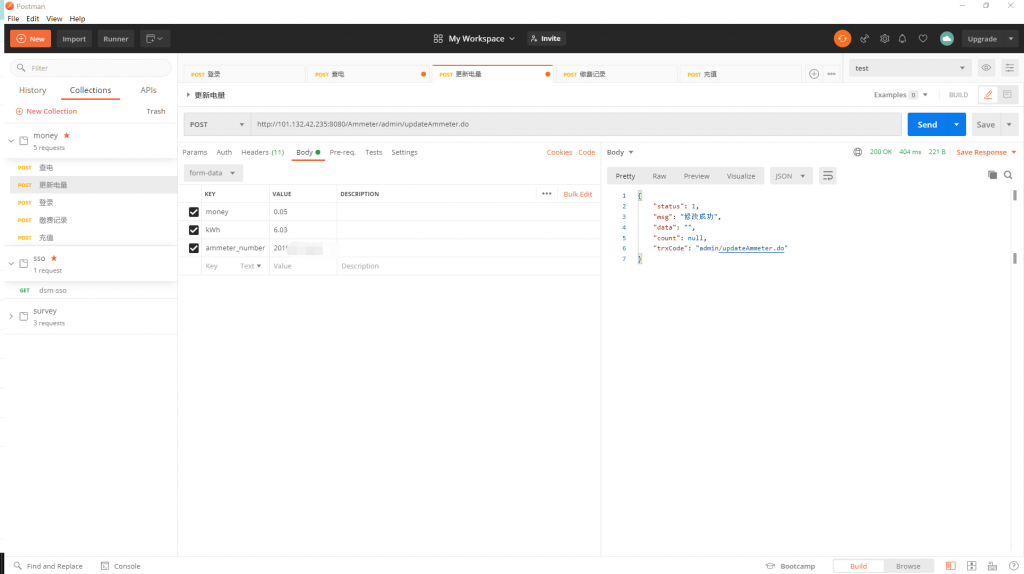Uncheck the money parameter checkbox
The image size is (1024, 574).
point(194,212)
